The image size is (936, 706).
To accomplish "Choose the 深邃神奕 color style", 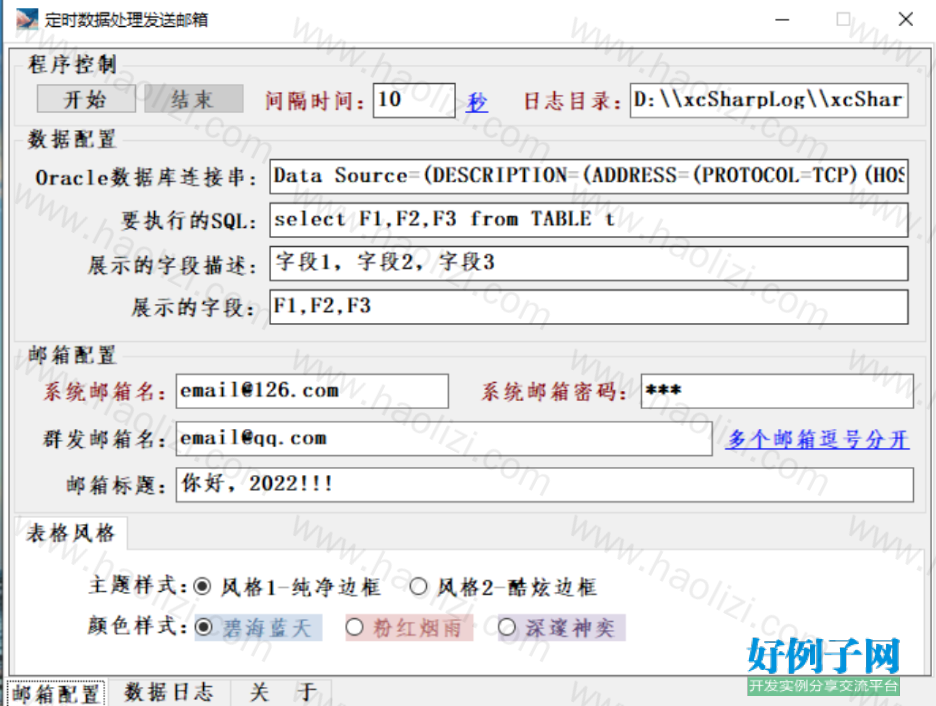I will coord(561,628).
